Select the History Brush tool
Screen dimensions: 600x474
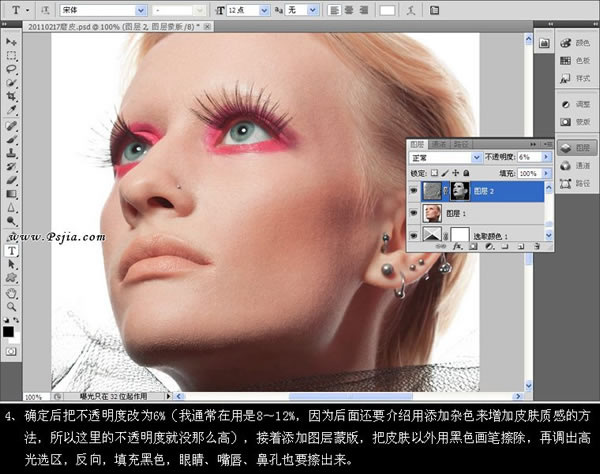point(11,166)
